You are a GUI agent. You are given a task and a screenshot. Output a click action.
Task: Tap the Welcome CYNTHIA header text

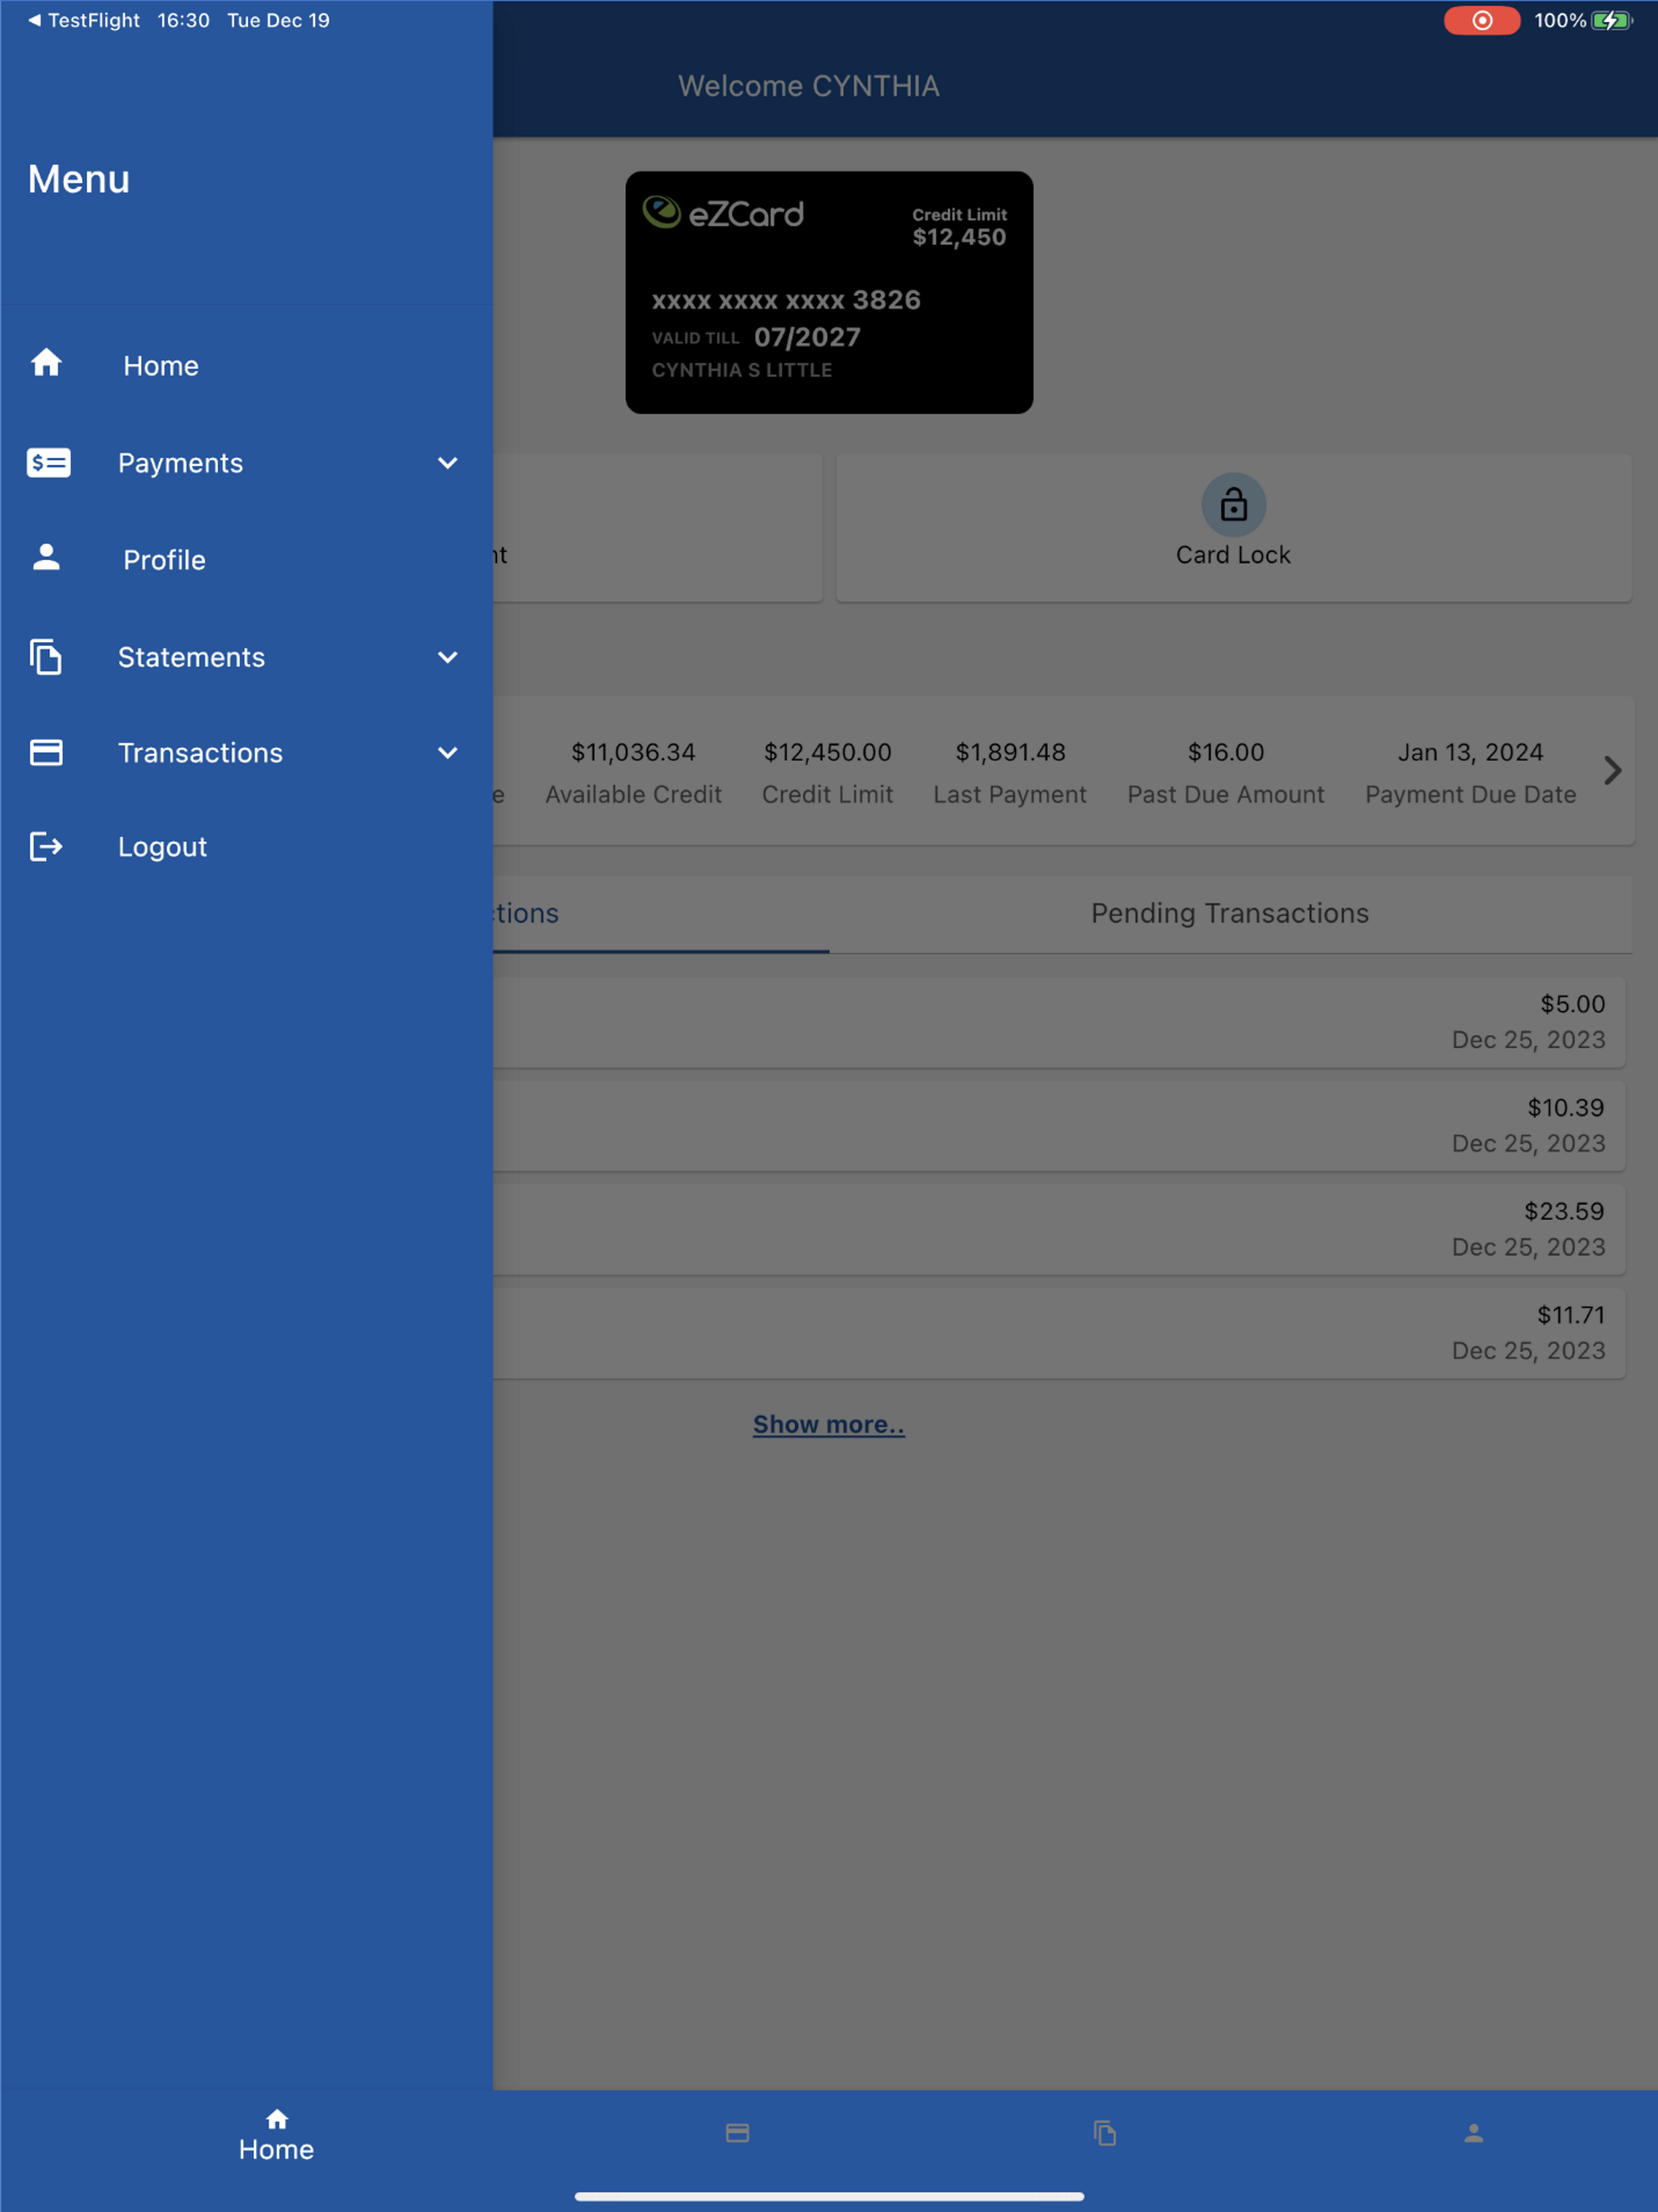pyautogui.click(x=809, y=86)
